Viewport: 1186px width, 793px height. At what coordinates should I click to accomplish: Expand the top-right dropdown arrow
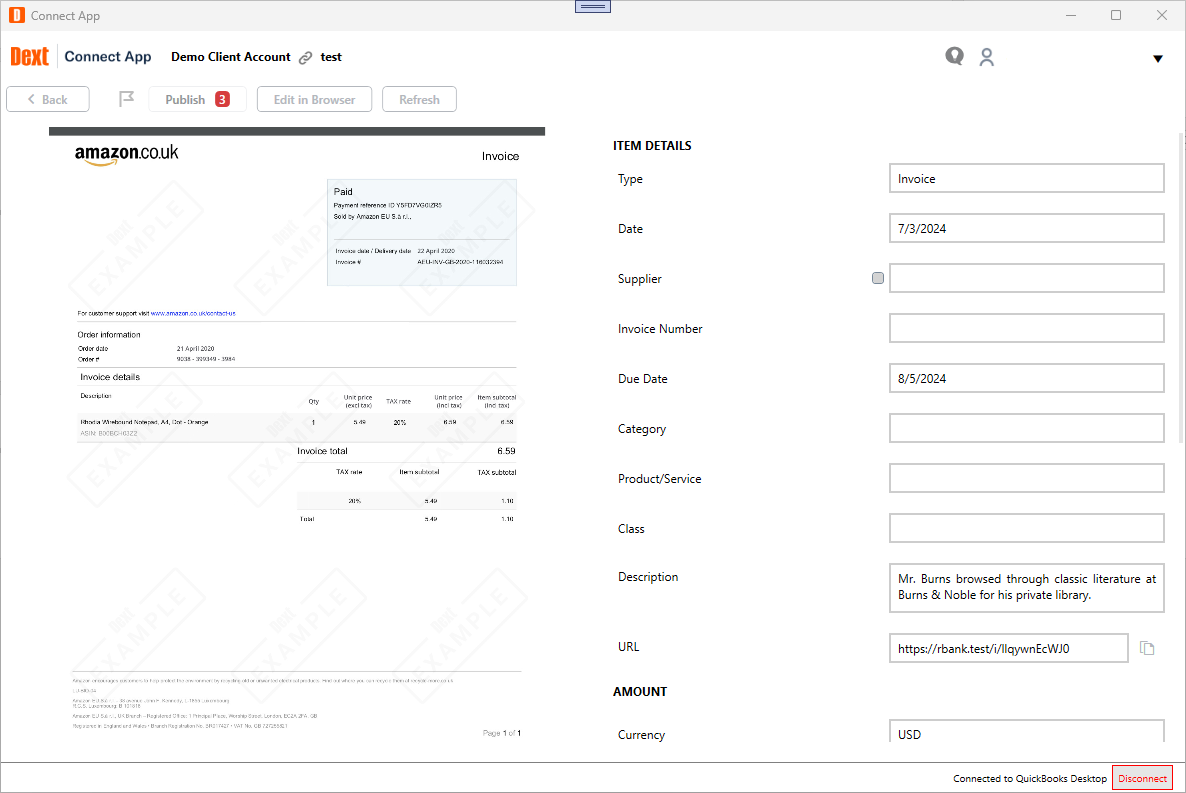(1157, 58)
